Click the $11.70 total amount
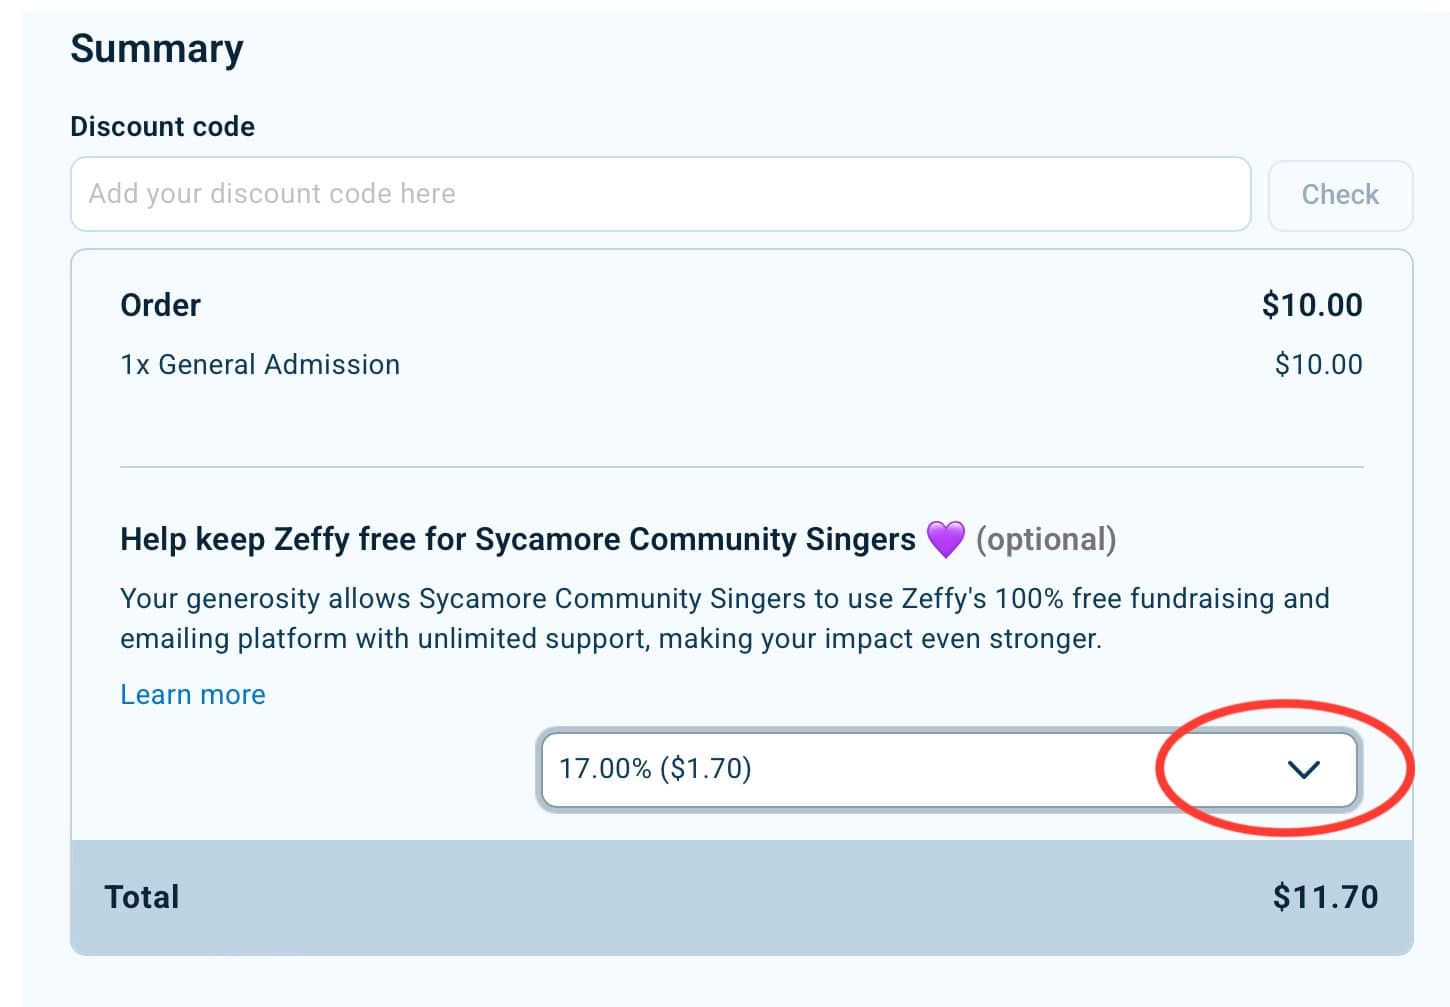This screenshot has height=1007, width=1450. click(1325, 897)
